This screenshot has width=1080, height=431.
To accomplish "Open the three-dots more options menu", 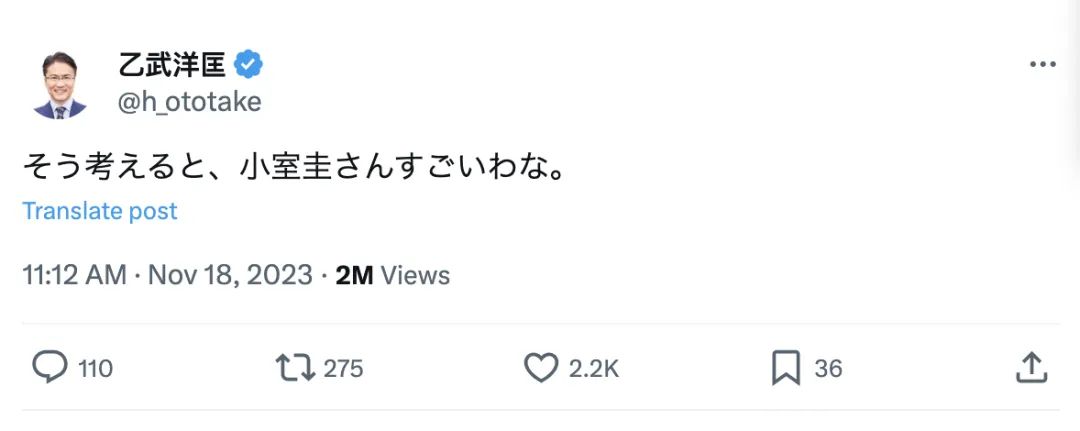I will tap(1042, 65).
